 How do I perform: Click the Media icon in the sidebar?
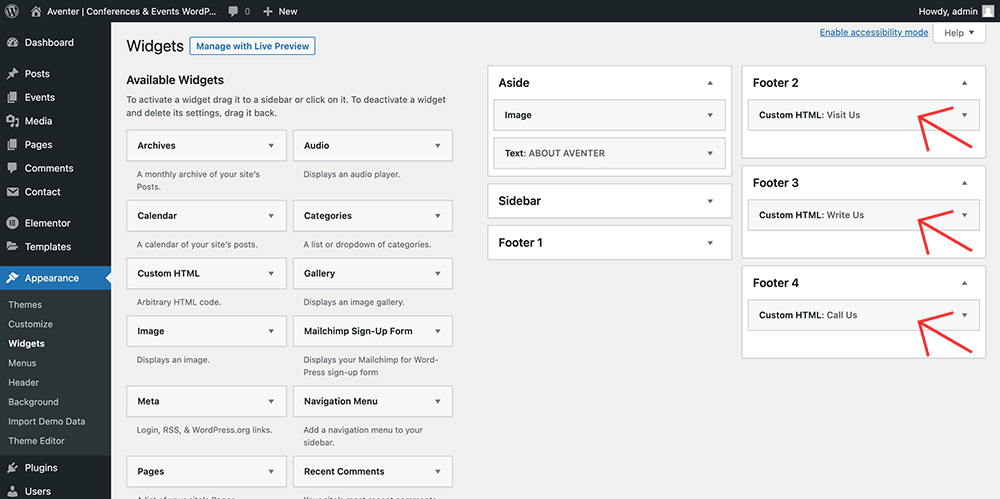click(13, 121)
